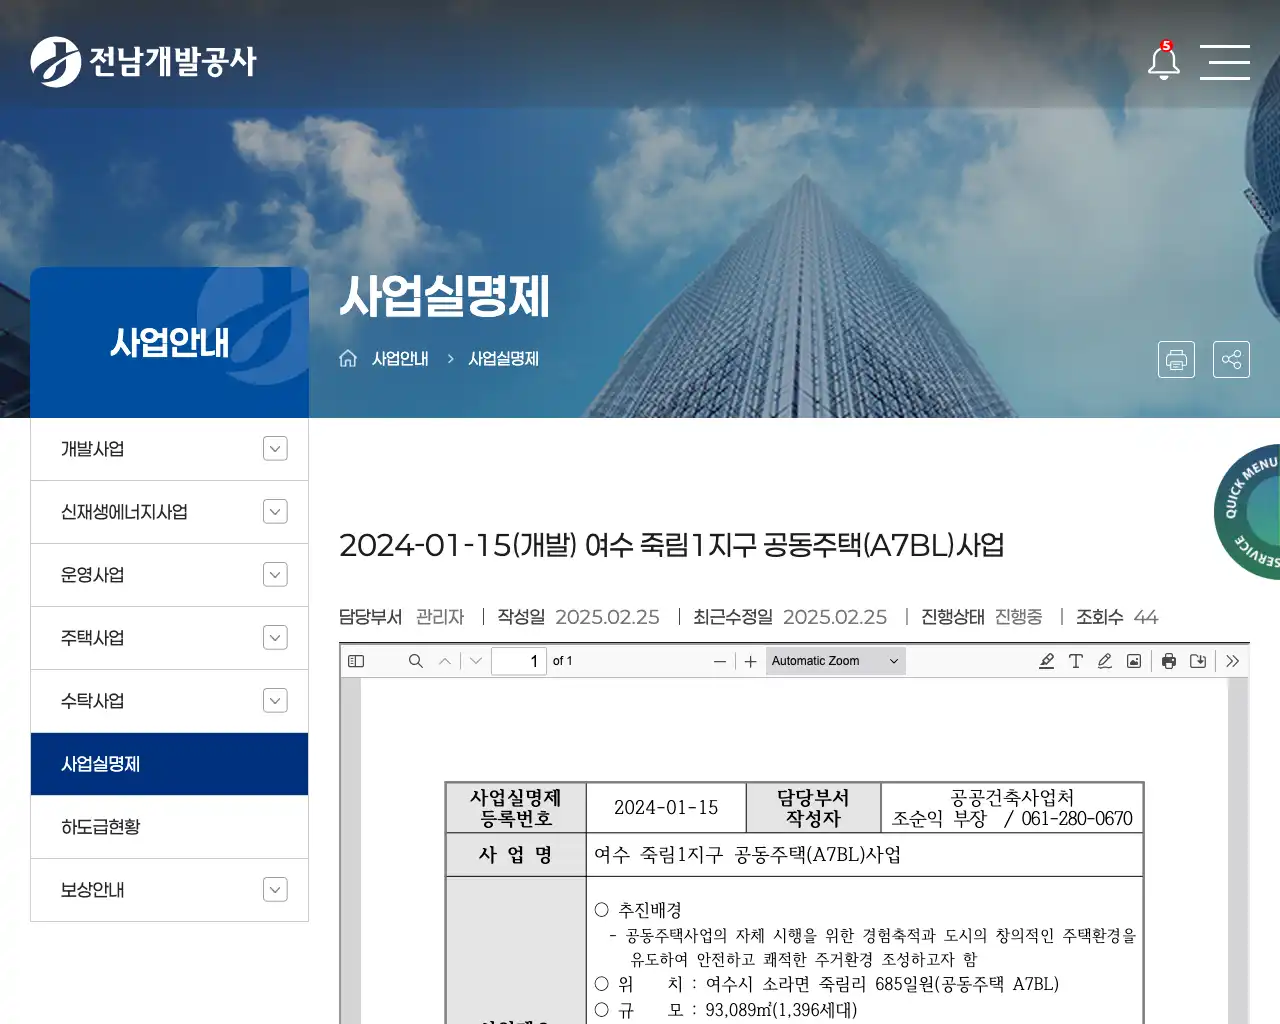Open the hamburger main menu

(1225, 62)
